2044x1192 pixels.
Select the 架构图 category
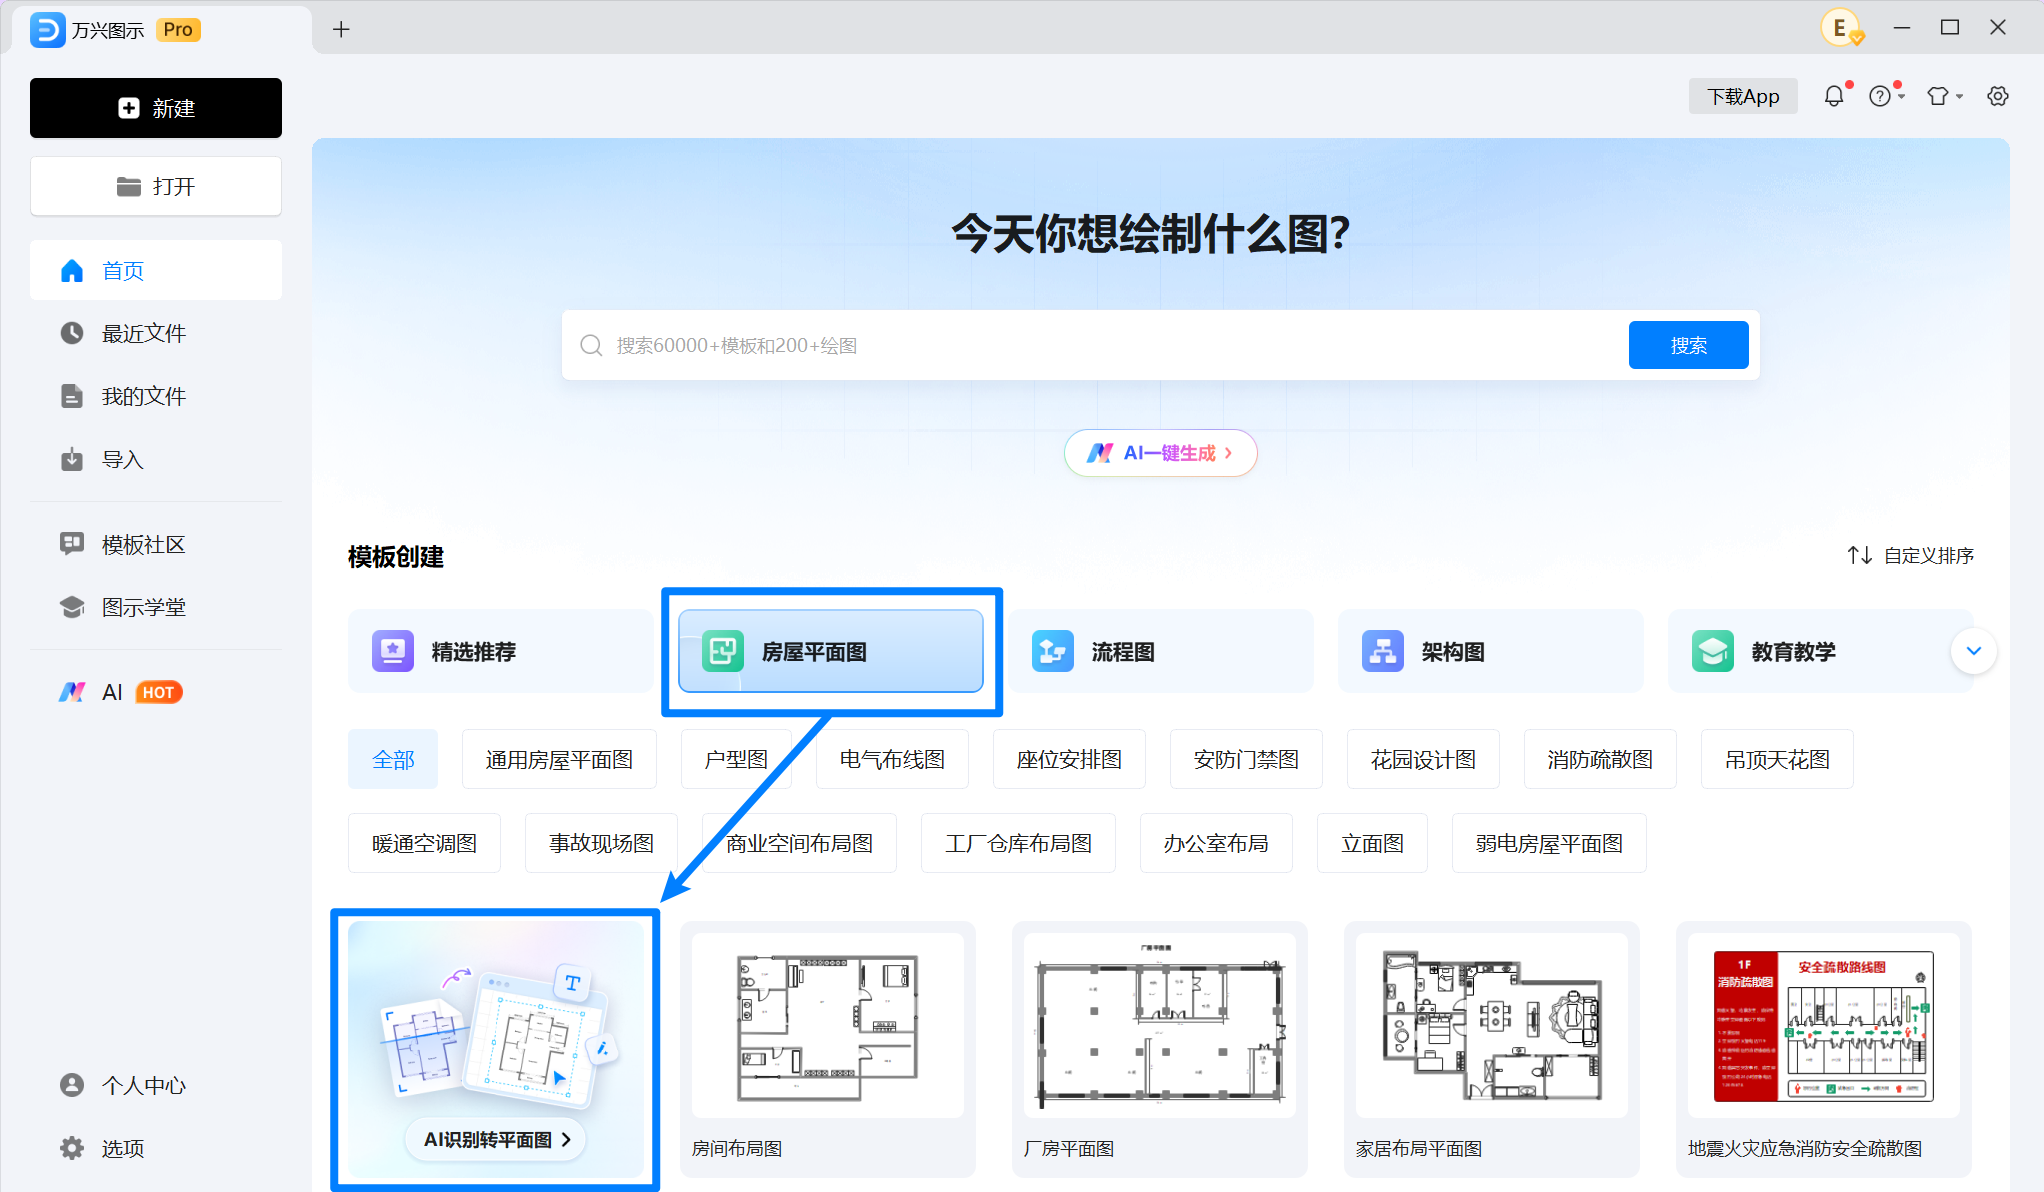[1490, 651]
